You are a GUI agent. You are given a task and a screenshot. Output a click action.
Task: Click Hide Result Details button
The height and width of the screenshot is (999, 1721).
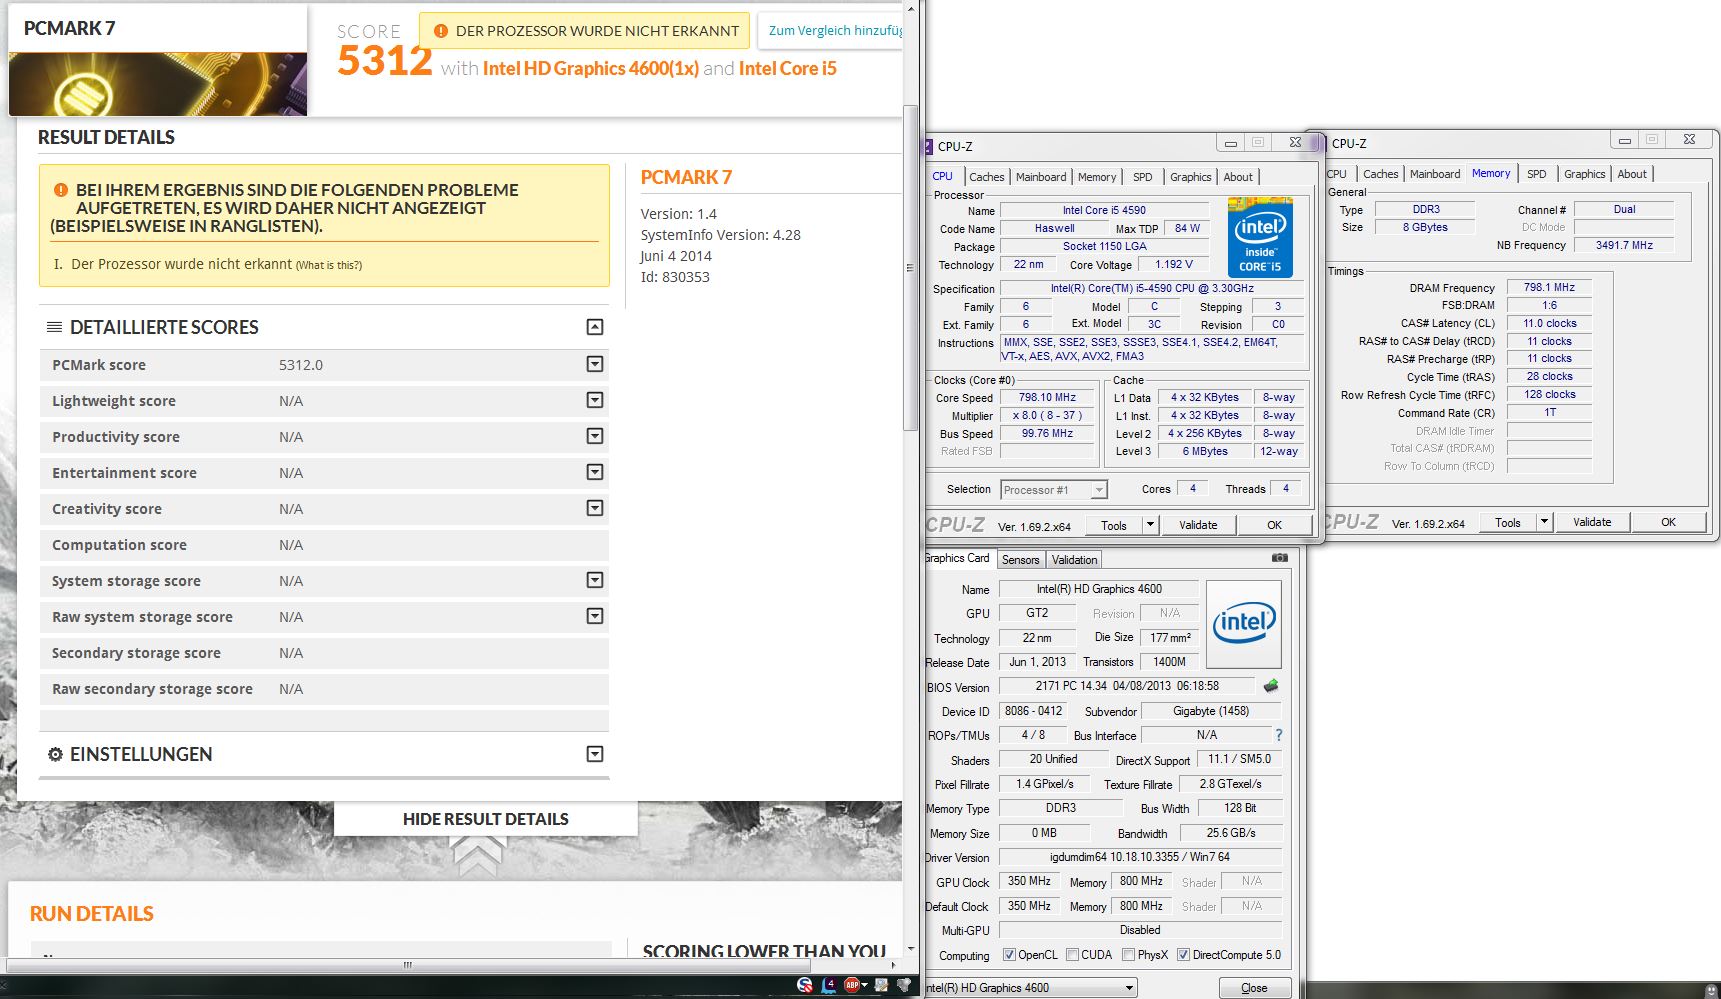point(486,819)
